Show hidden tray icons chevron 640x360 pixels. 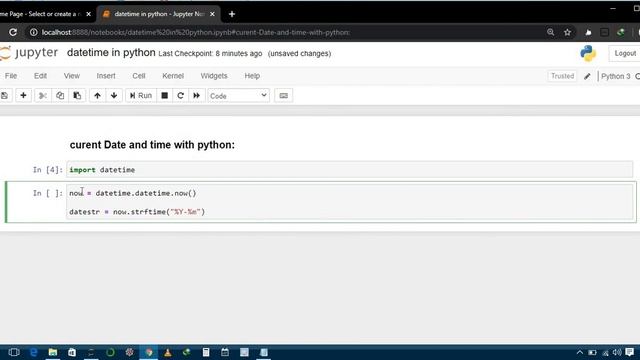click(x=580, y=352)
